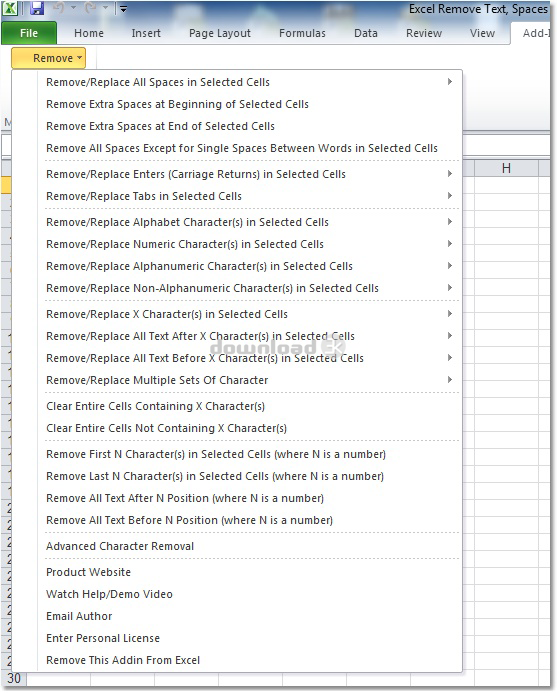Switch to the Formulas ribbon tab
The width and height of the screenshot is (557, 693).
pyautogui.click(x=302, y=33)
